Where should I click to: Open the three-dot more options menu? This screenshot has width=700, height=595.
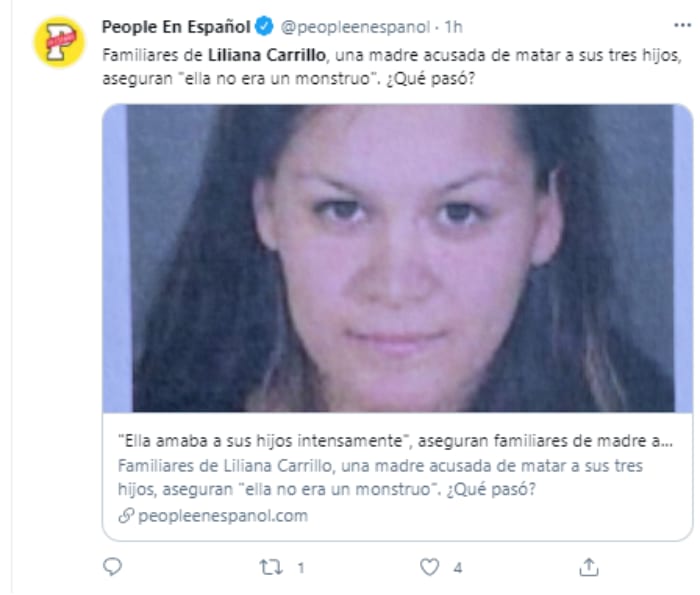(x=682, y=26)
